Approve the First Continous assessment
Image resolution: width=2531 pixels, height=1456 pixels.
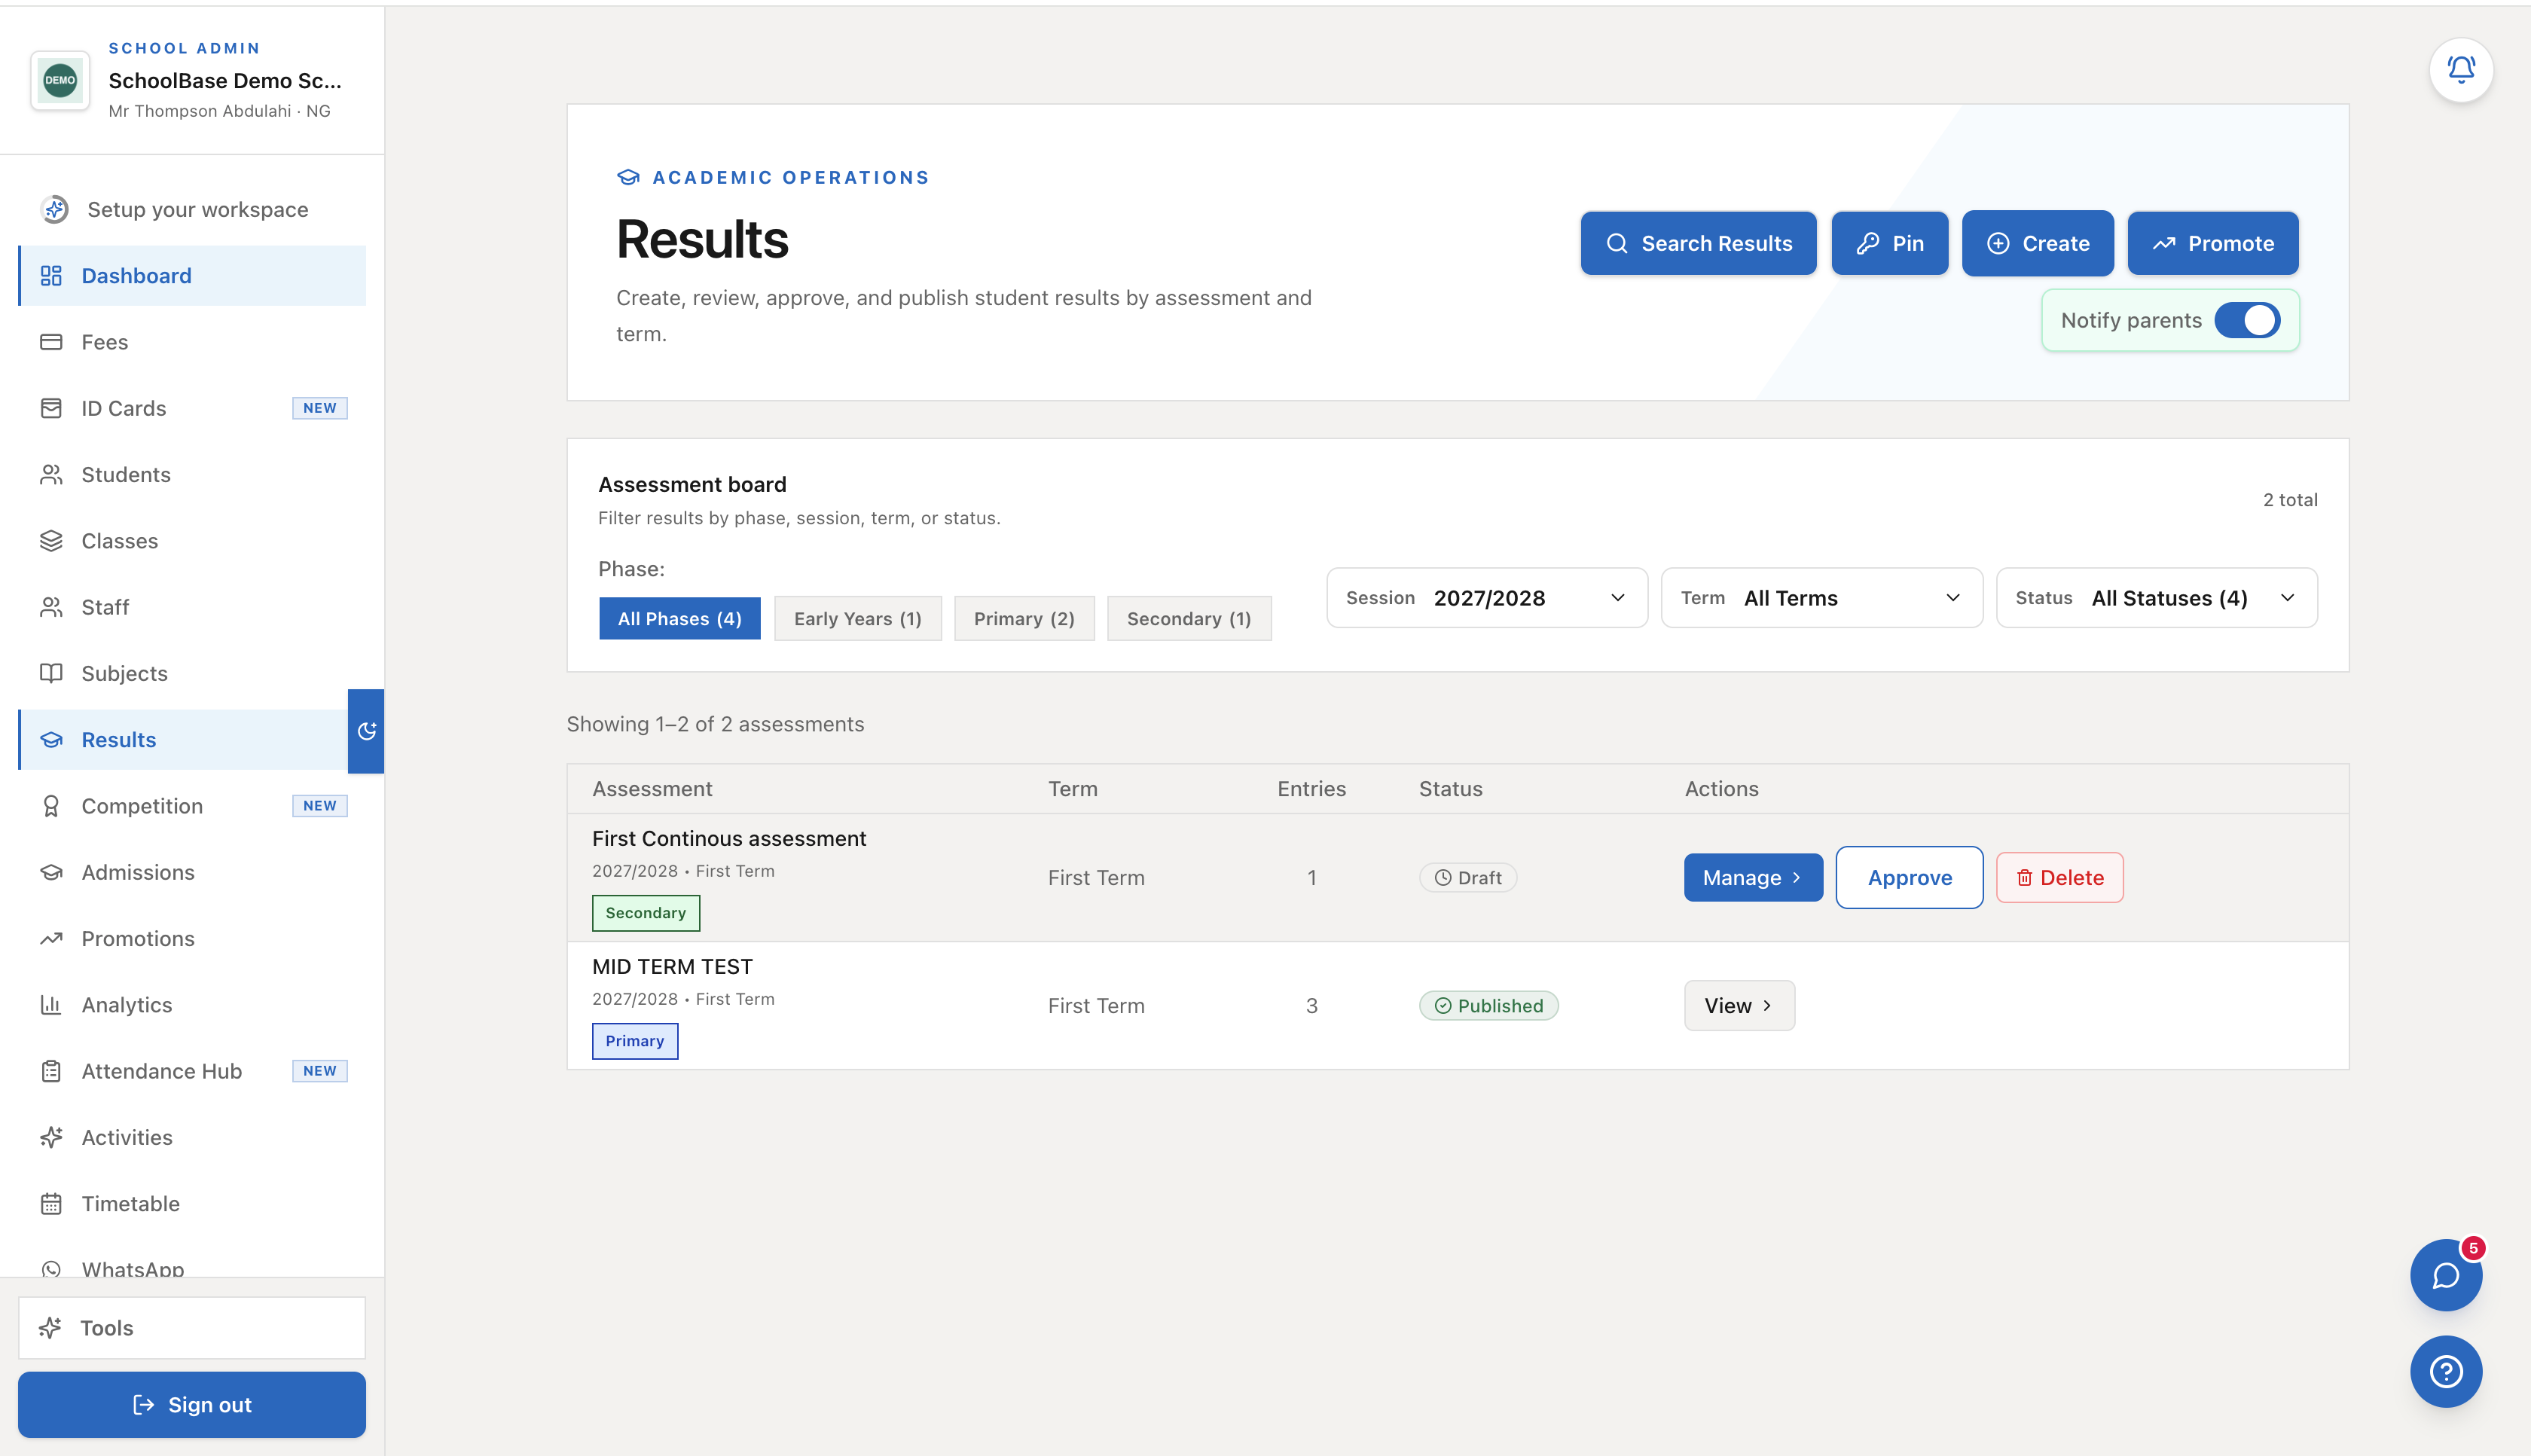click(1908, 877)
